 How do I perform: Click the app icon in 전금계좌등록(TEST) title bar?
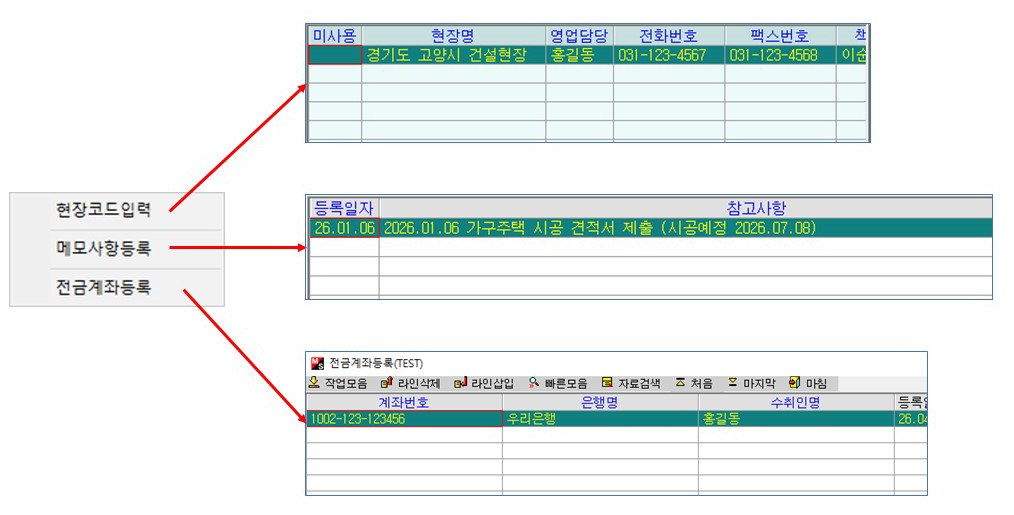pos(317,363)
